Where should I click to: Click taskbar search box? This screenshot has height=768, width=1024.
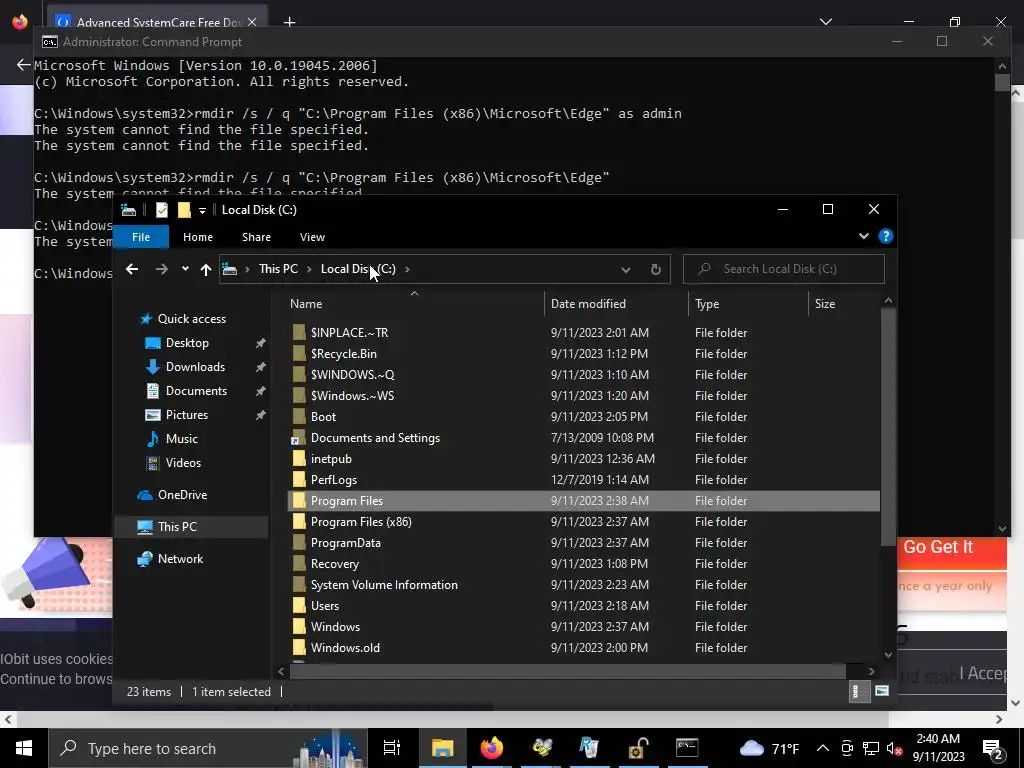coord(208,748)
